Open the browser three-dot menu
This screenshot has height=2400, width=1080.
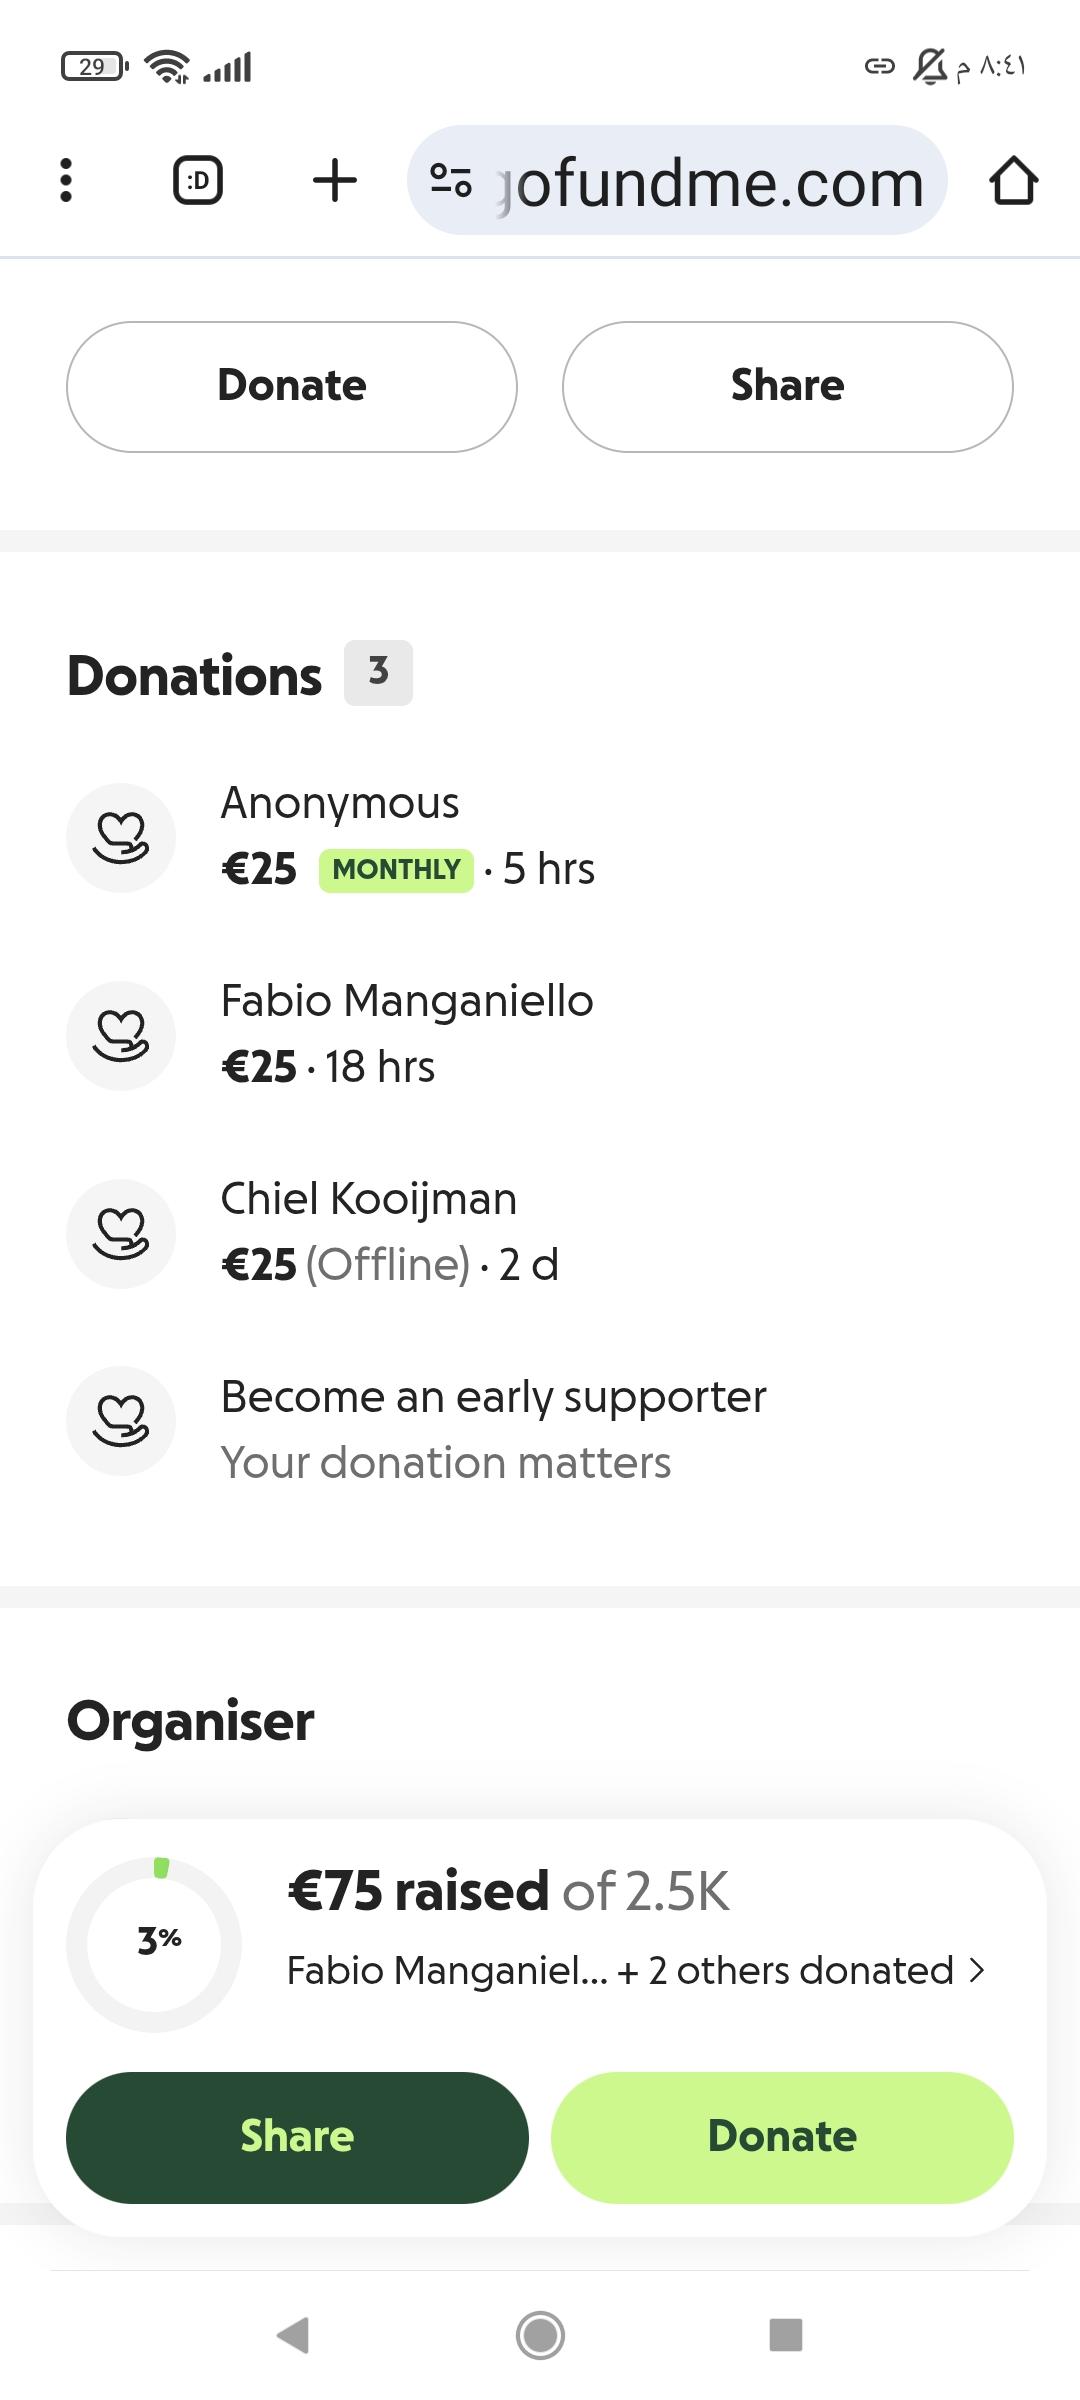click(x=66, y=181)
